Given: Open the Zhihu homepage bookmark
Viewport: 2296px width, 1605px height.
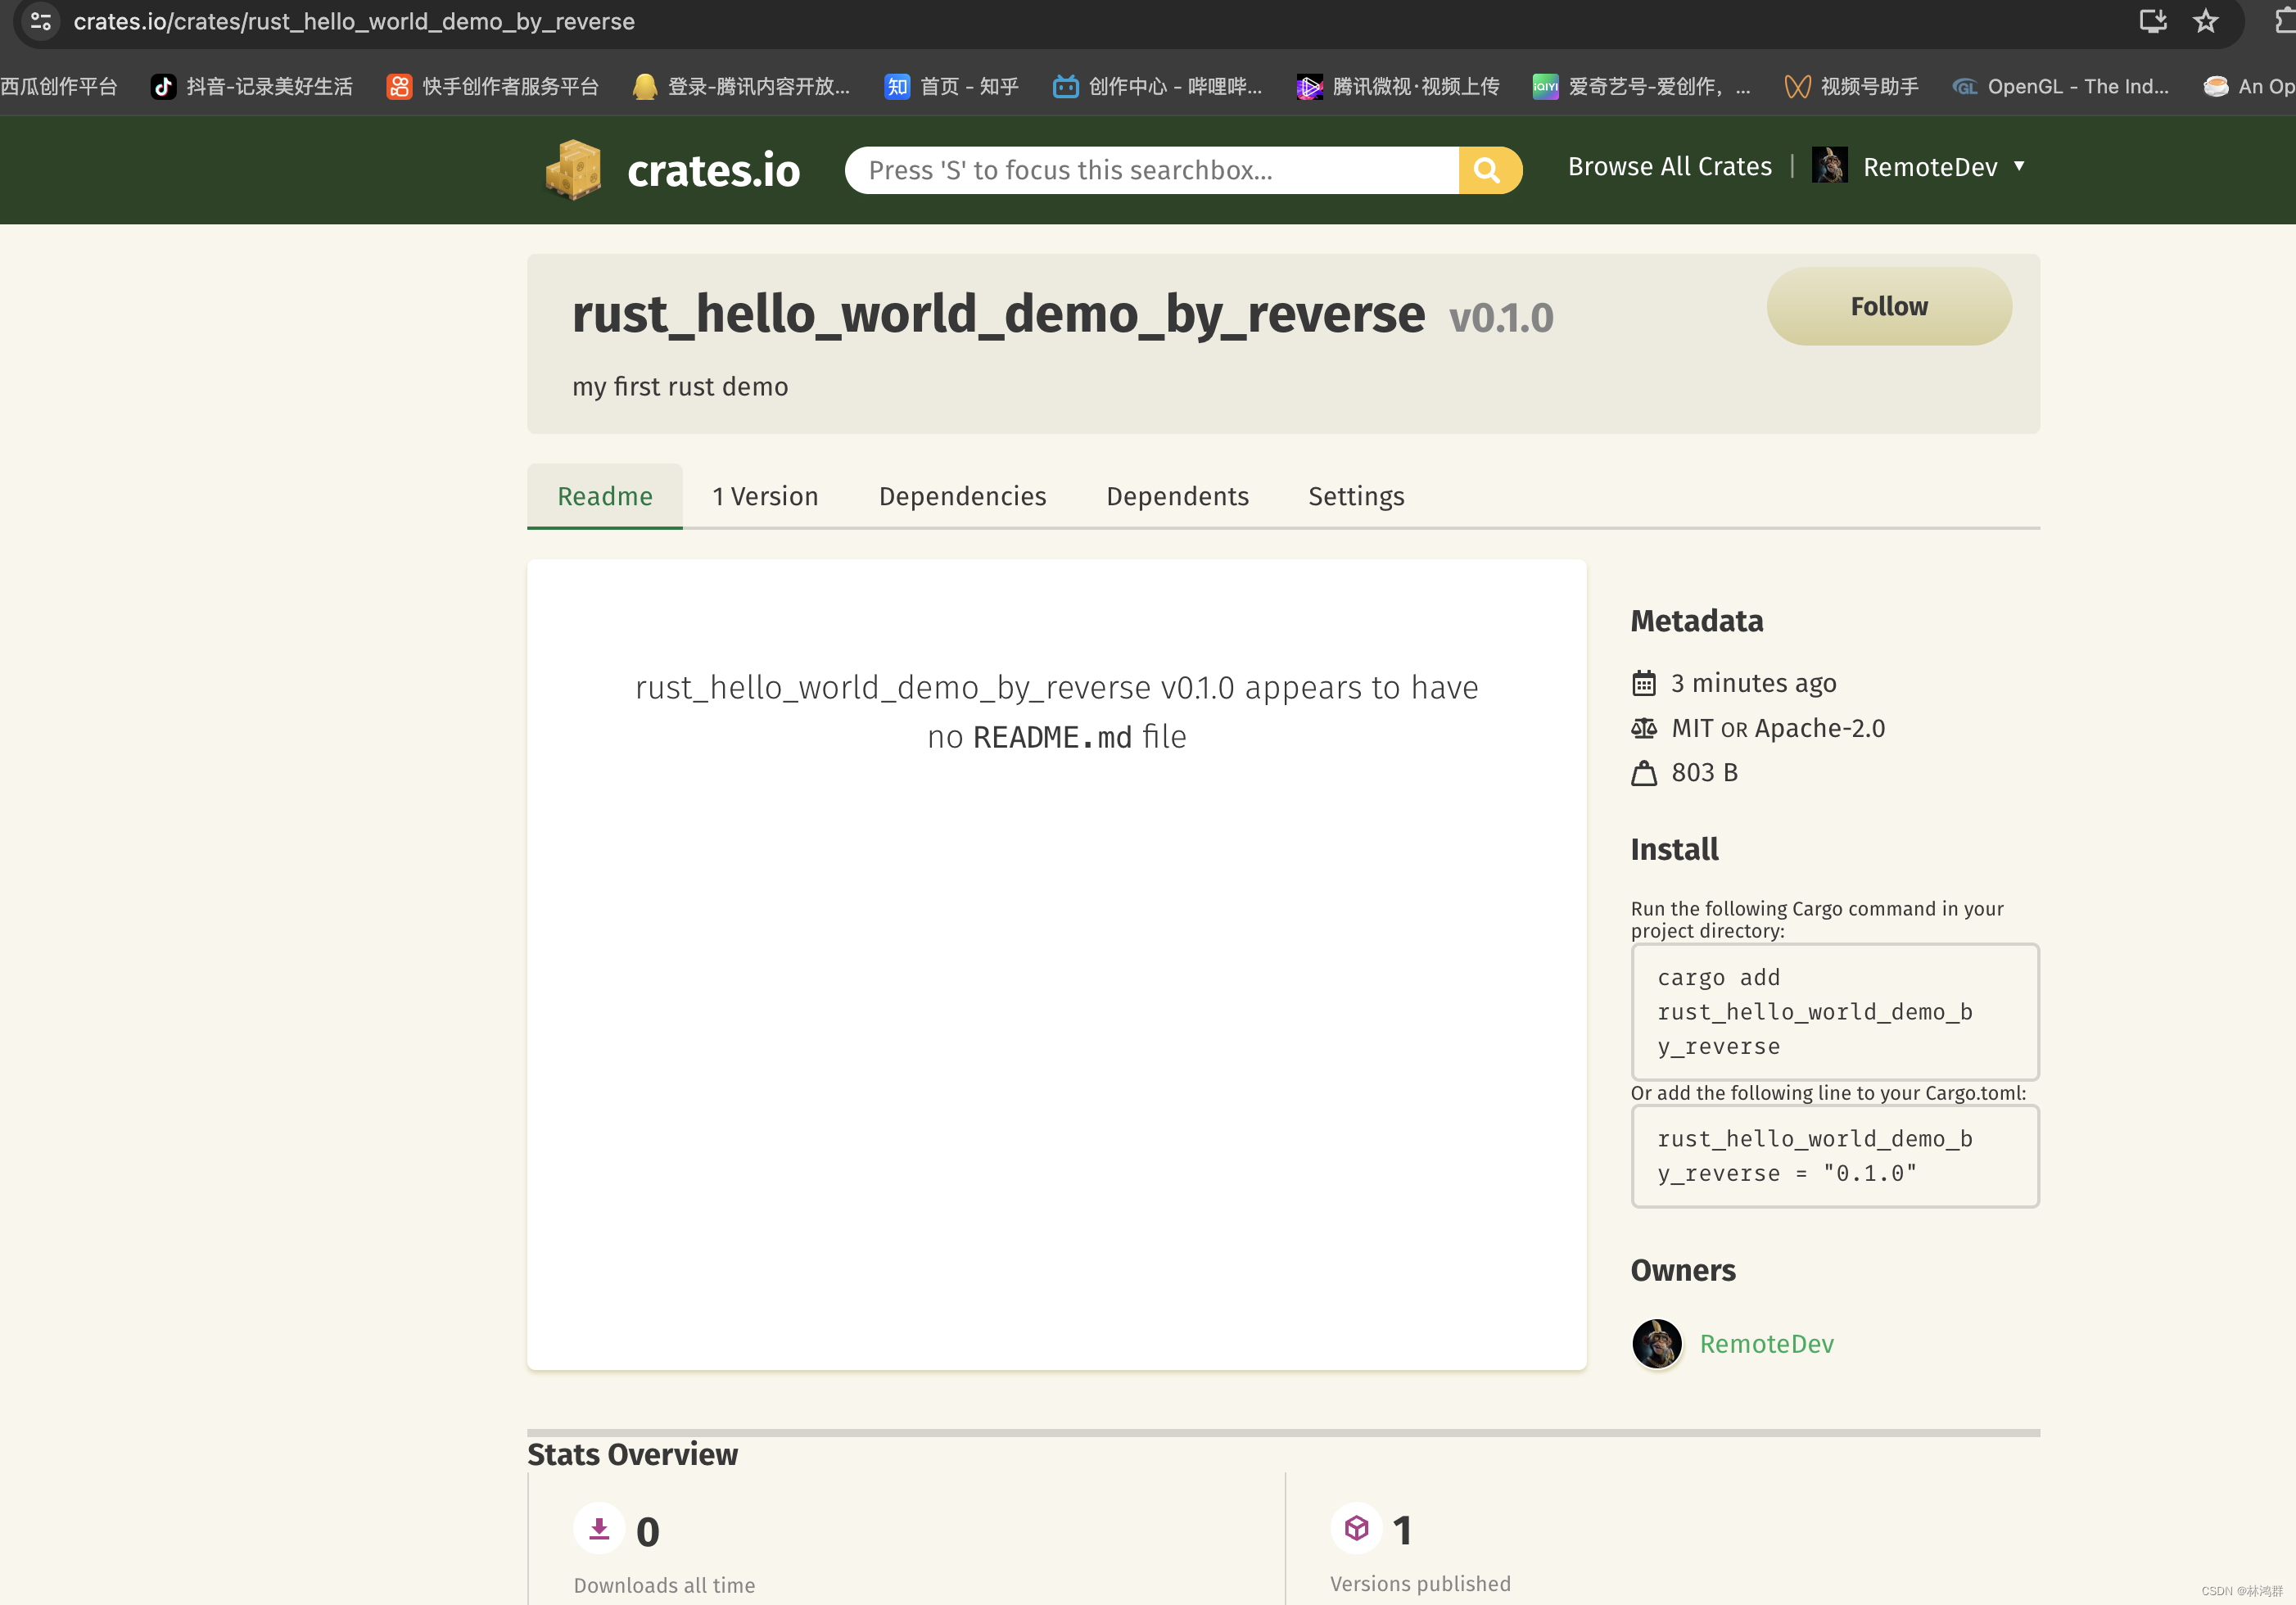Looking at the screenshot, I should (951, 87).
